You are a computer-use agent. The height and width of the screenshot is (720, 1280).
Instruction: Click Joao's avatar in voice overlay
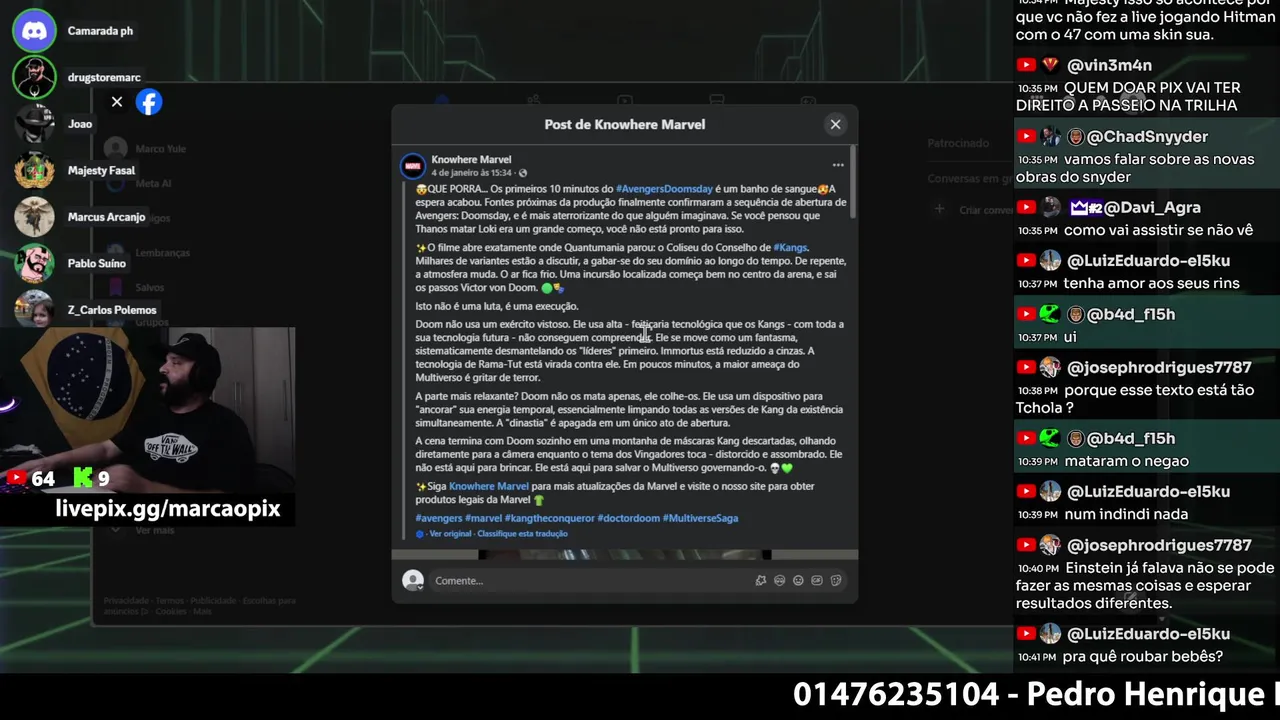coord(34,124)
